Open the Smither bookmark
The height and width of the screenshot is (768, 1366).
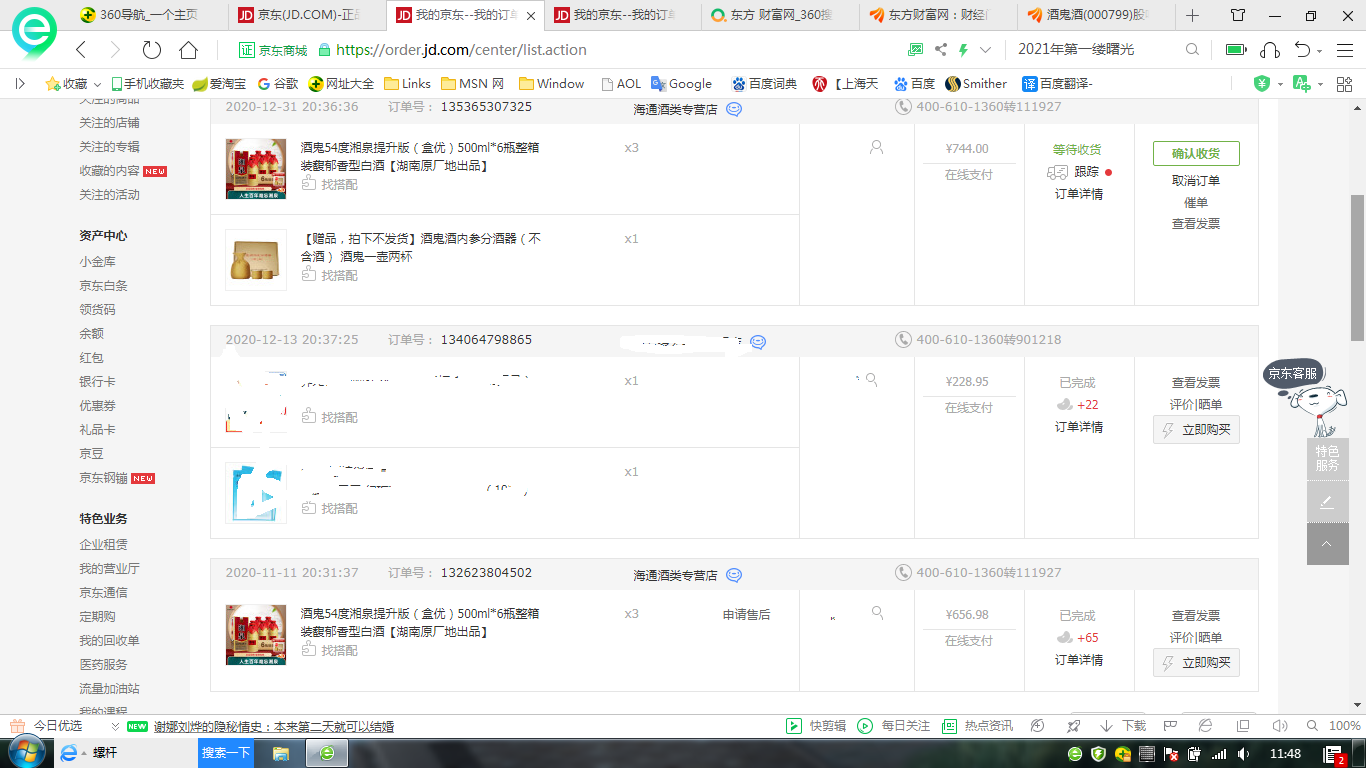tap(976, 84)
